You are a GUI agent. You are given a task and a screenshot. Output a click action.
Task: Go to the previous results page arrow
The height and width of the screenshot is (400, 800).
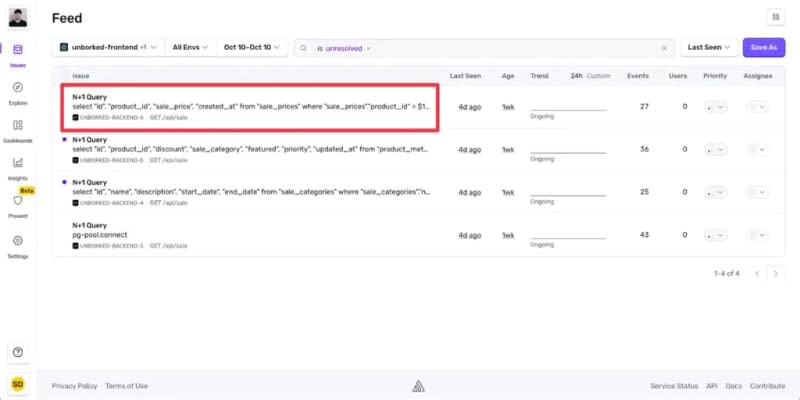(x=757, y=273)
